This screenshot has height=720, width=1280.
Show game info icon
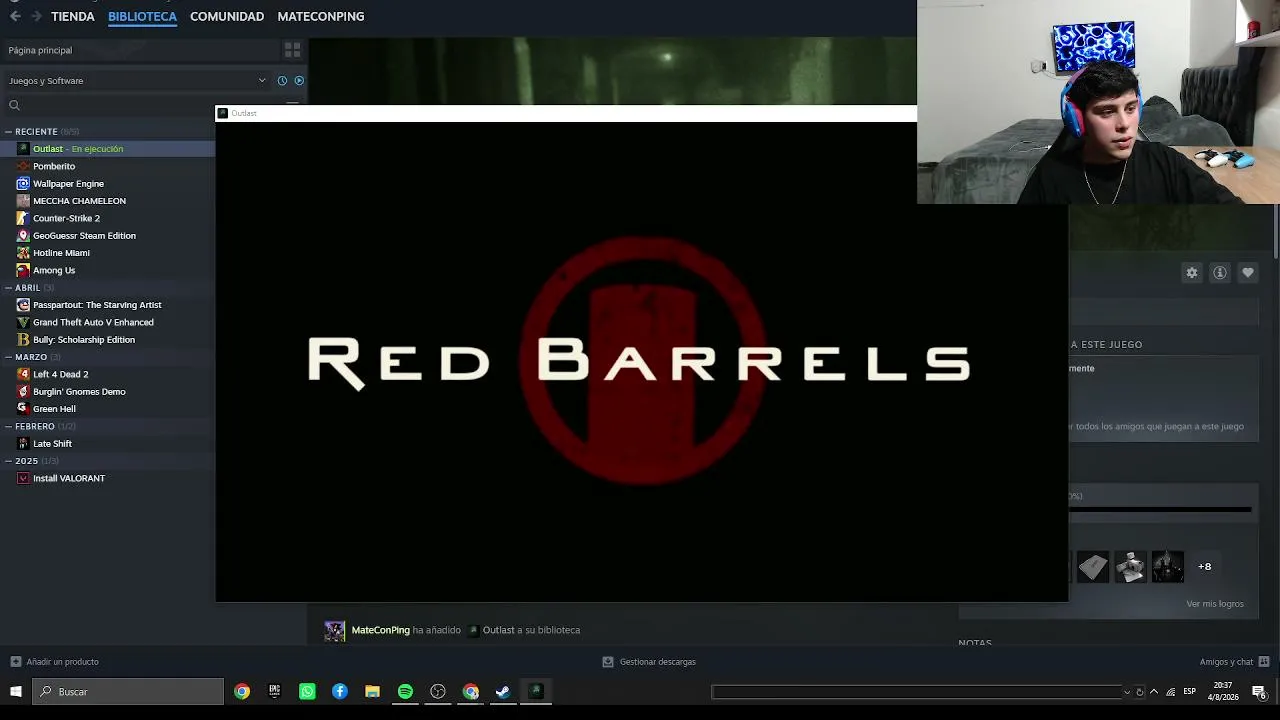click(x=1220, y=272)
